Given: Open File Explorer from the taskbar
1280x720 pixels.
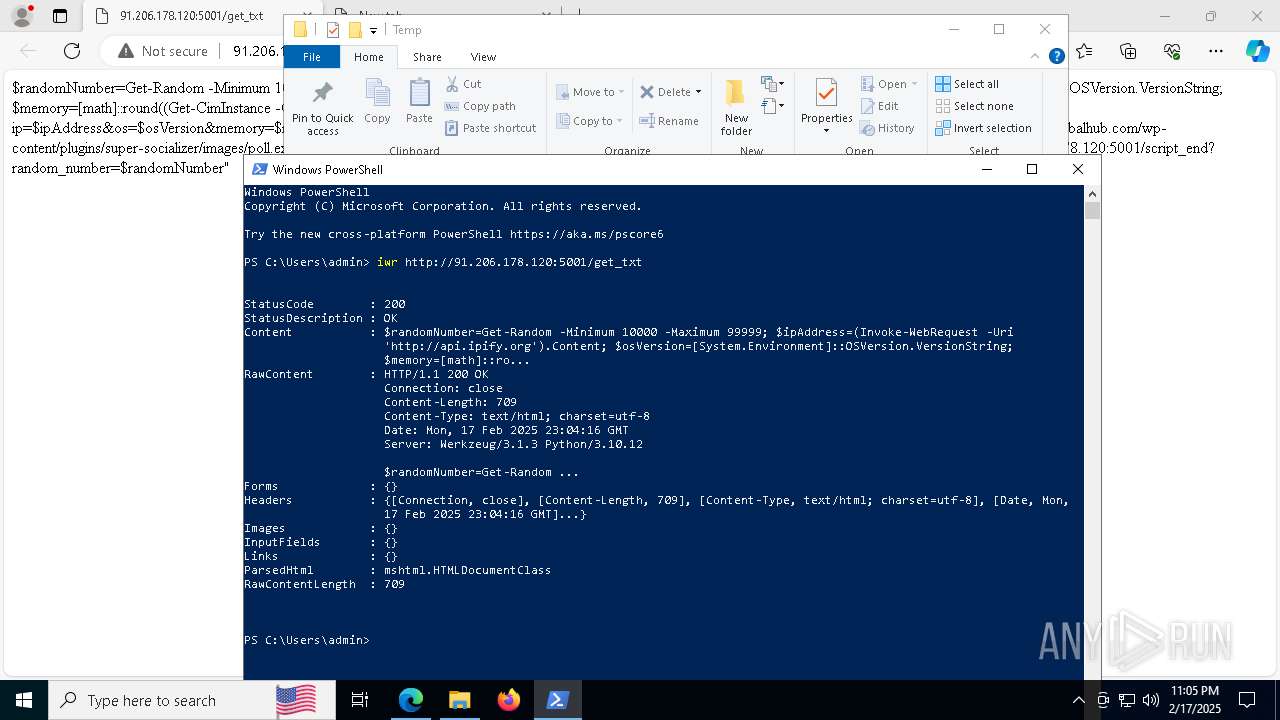Looking at the screenshot, I should (x=459, y=700).
